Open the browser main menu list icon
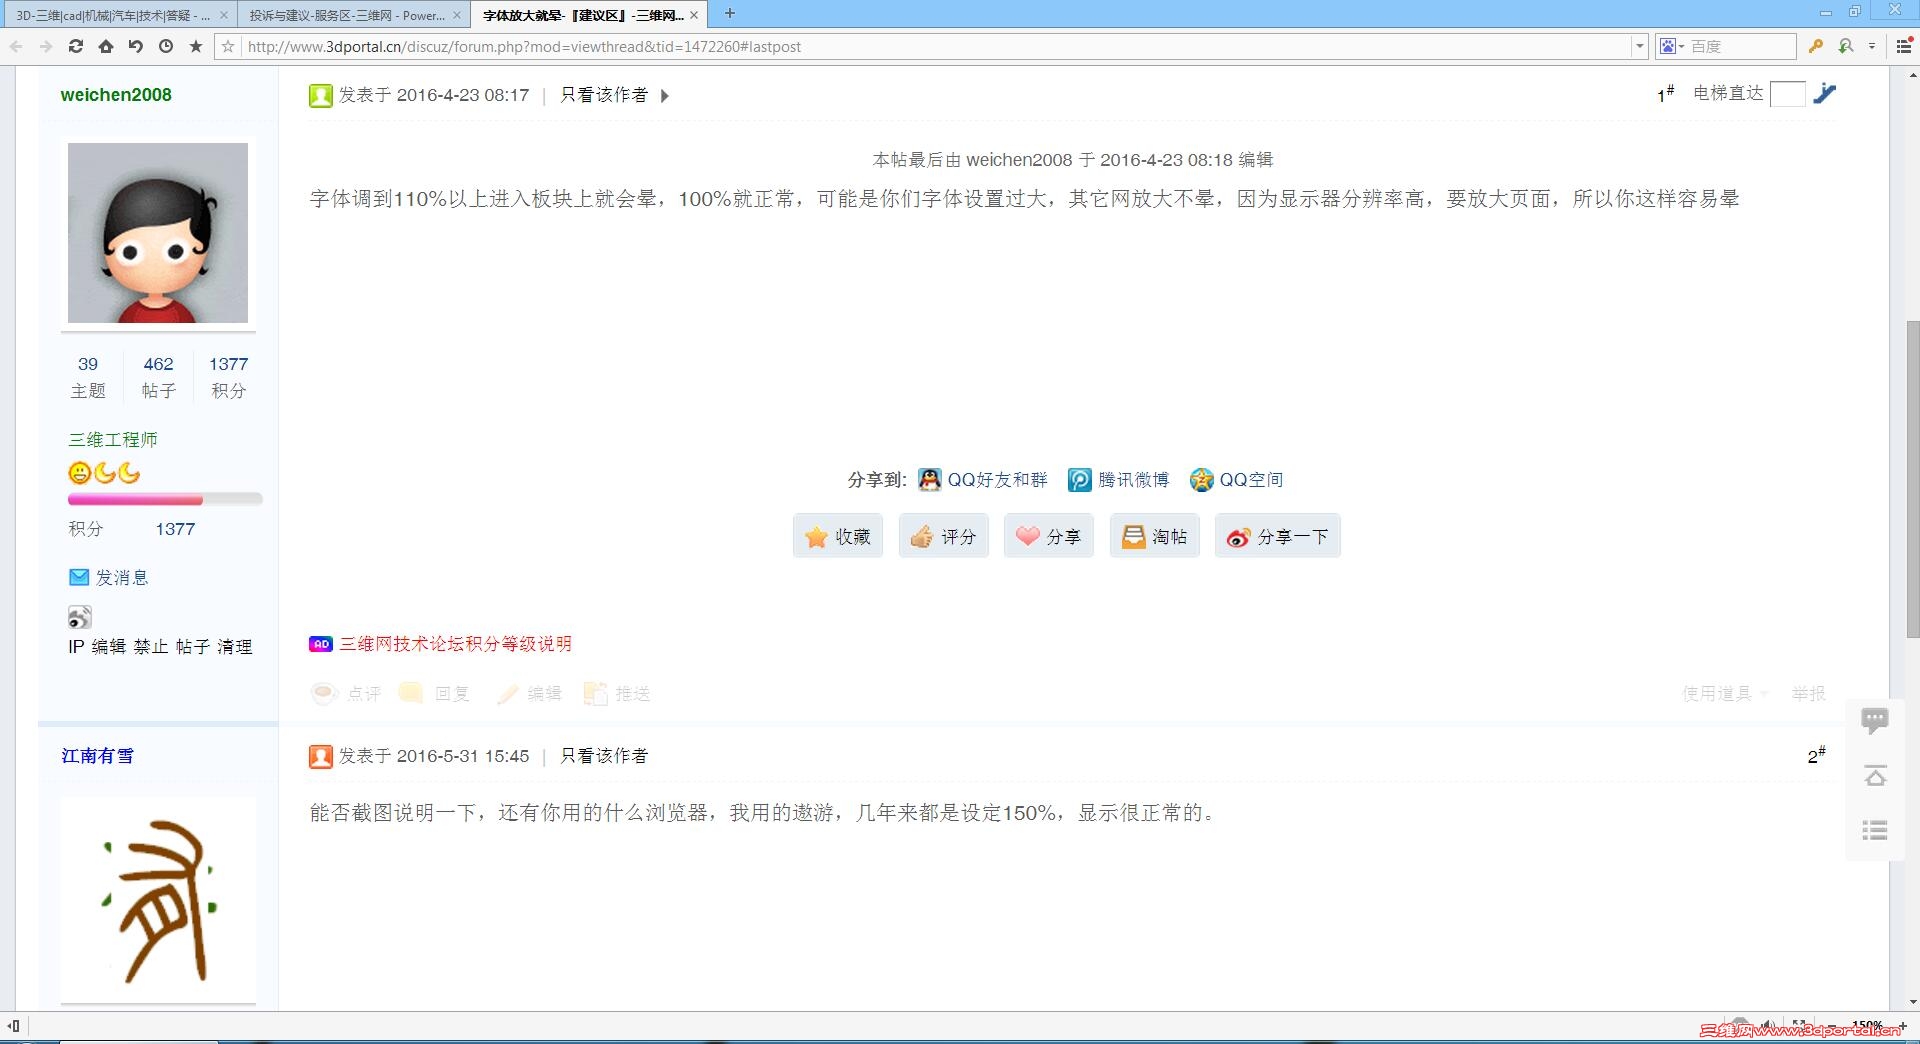 tap(1904, 46)
